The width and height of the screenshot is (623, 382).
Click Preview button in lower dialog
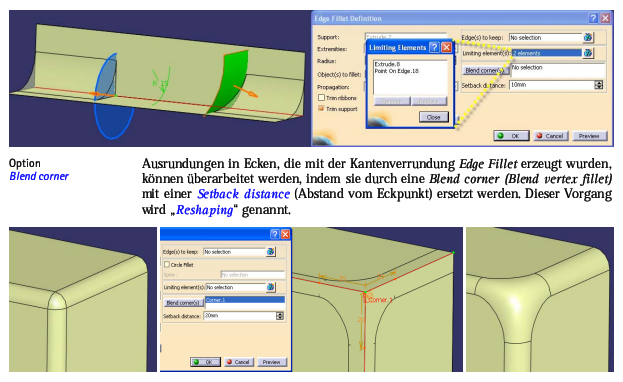point(272,362)
